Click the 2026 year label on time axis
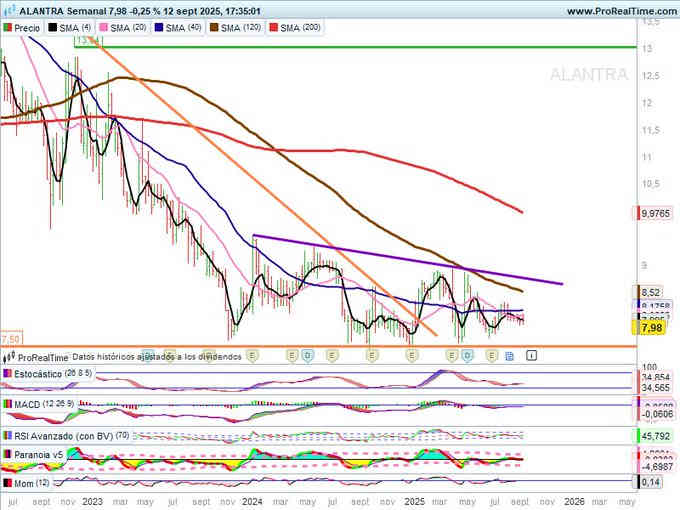Viewport: 680px width, 510px height. coord(574,502)
